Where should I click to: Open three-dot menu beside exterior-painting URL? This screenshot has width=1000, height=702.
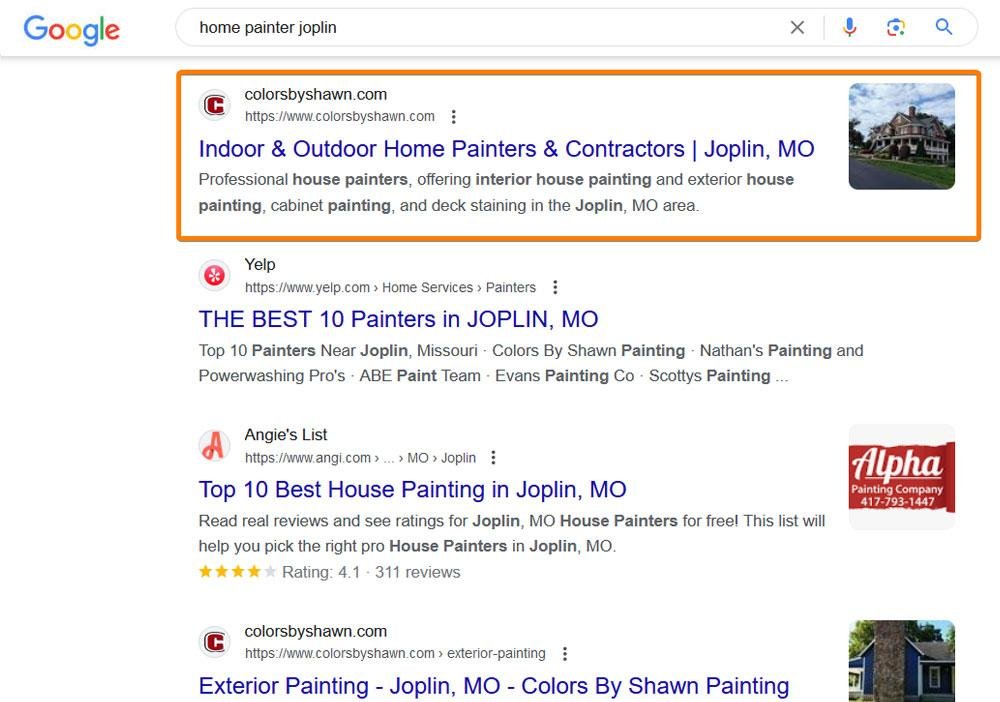click(x=565, y=654)
